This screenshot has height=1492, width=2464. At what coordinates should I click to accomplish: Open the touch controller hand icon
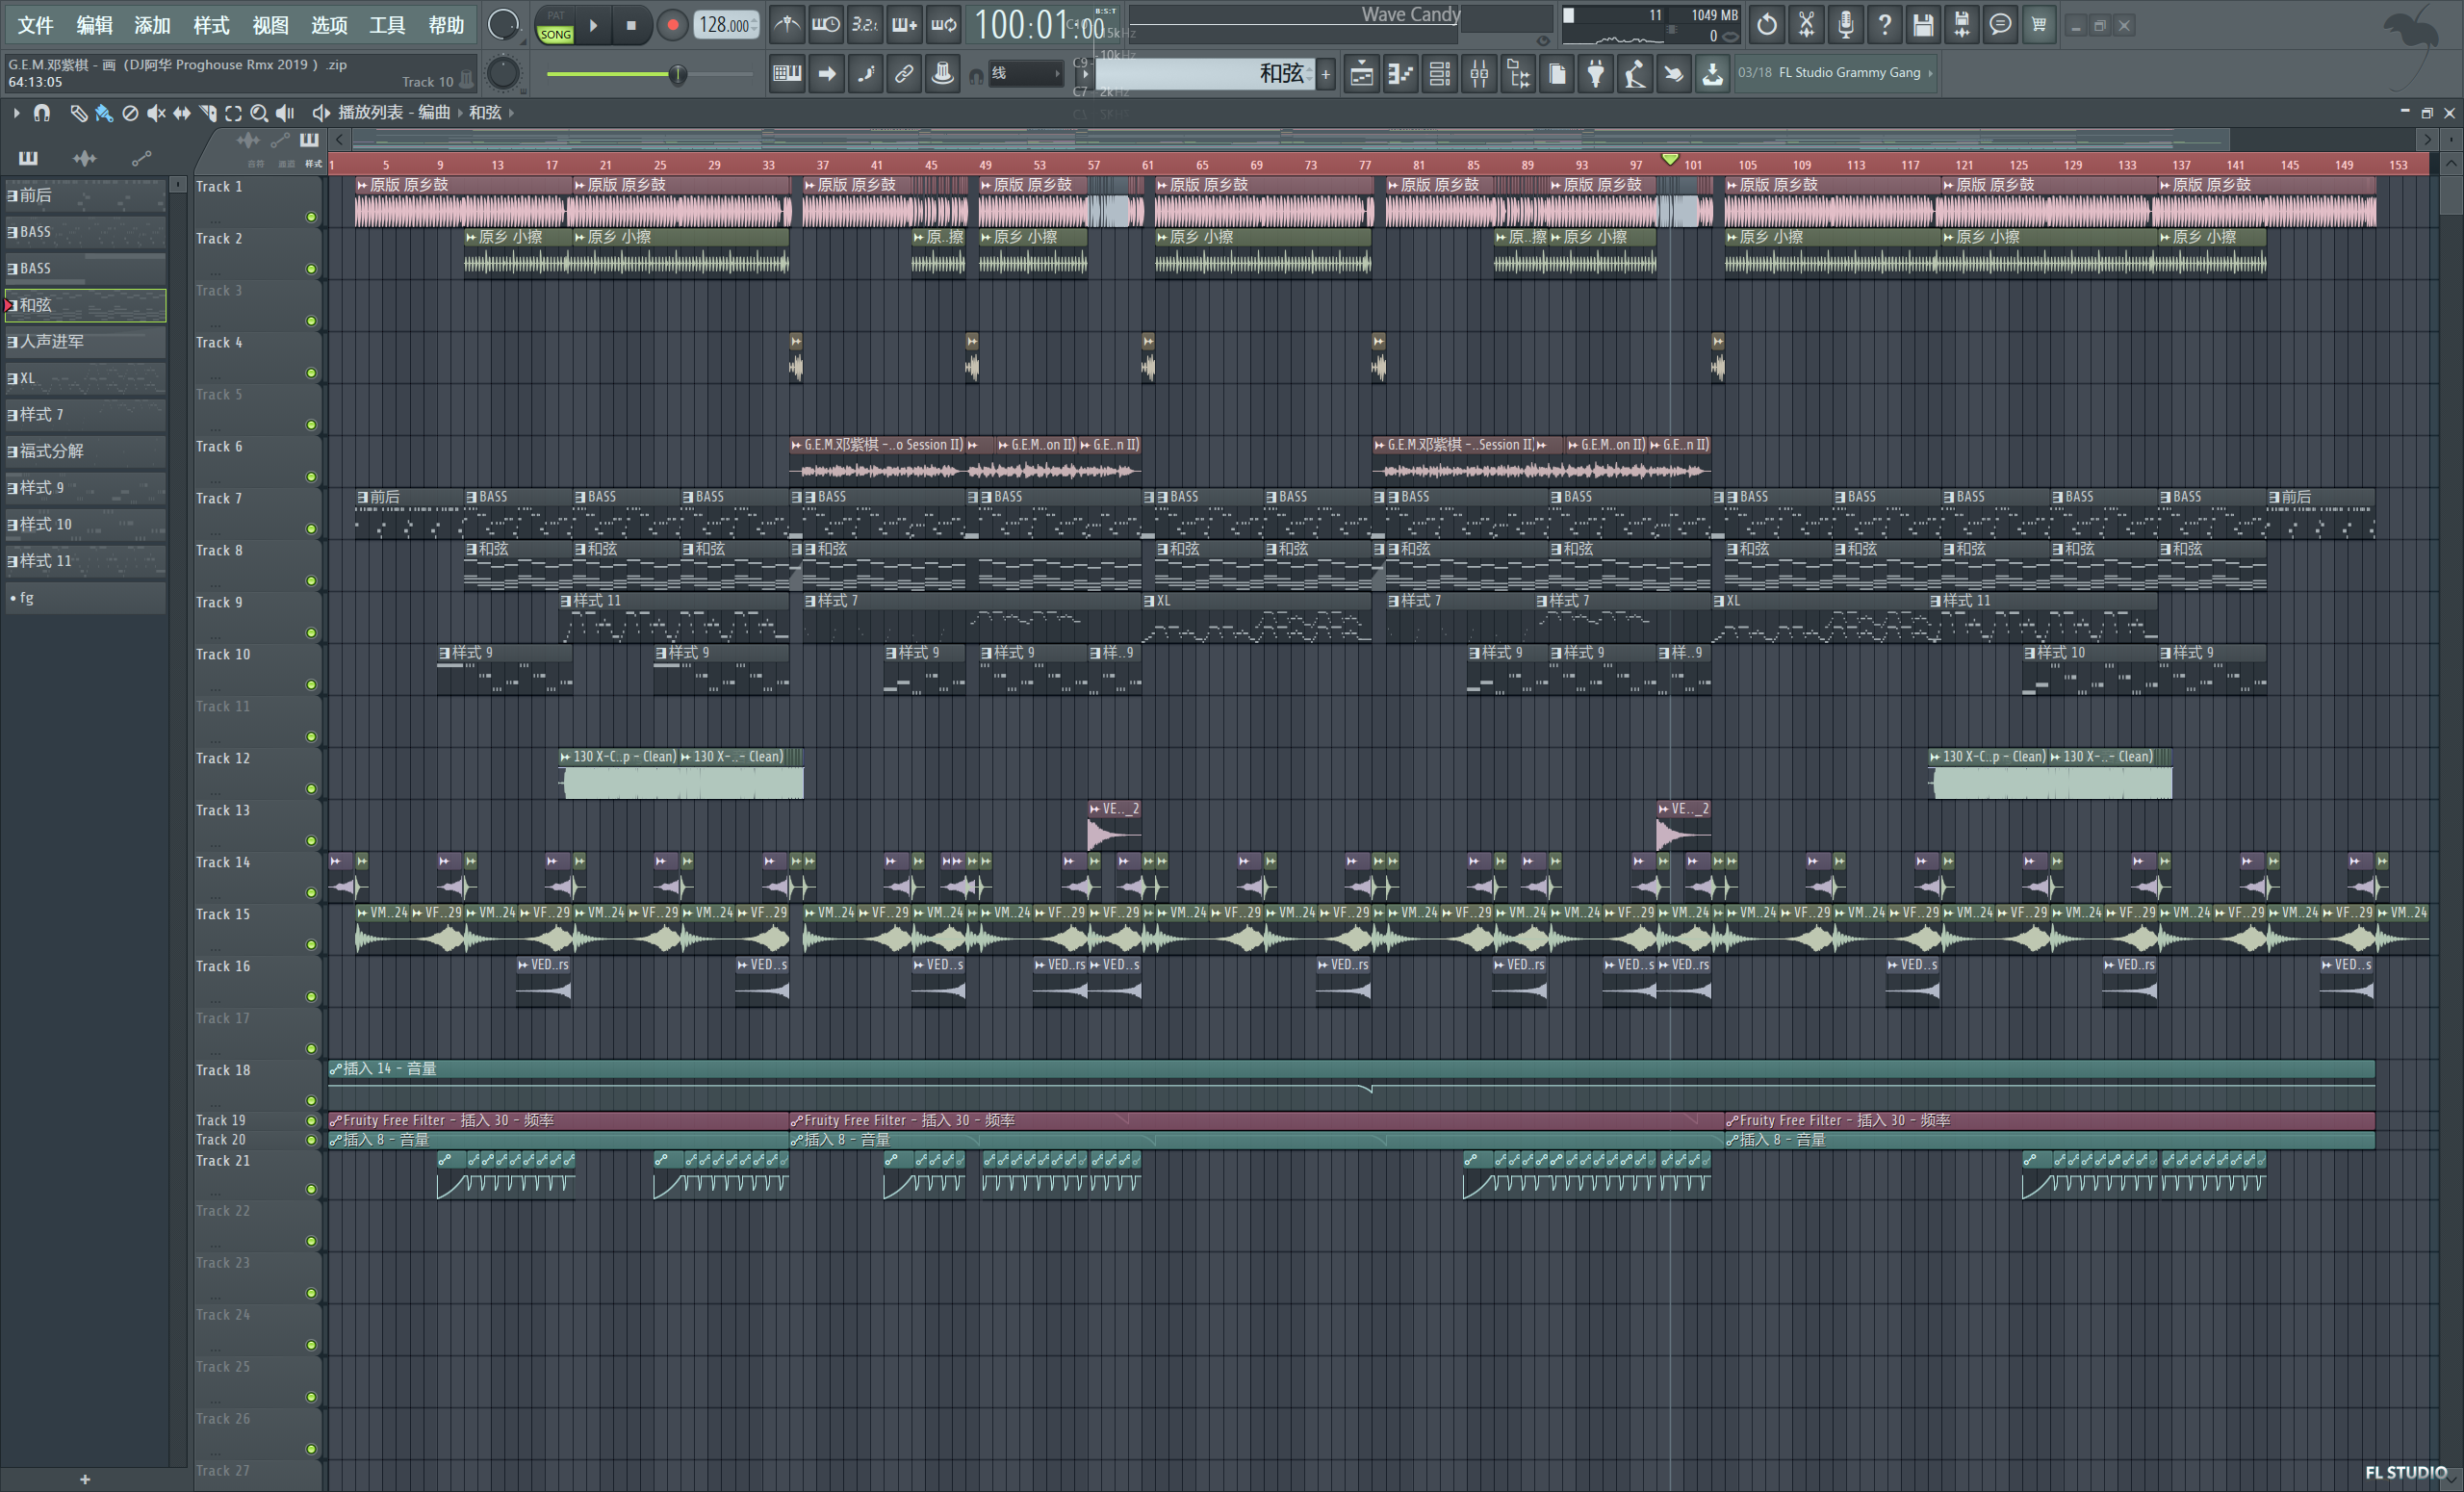[x=1674, y=73]
